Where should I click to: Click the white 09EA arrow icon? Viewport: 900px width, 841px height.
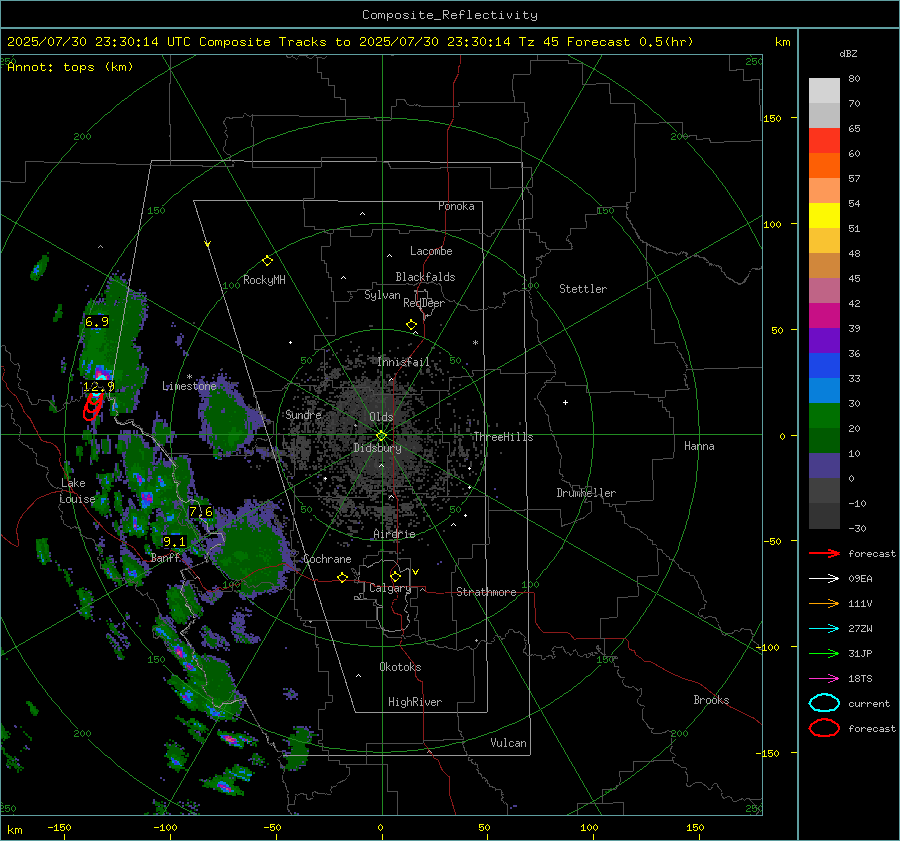(824, 579)
